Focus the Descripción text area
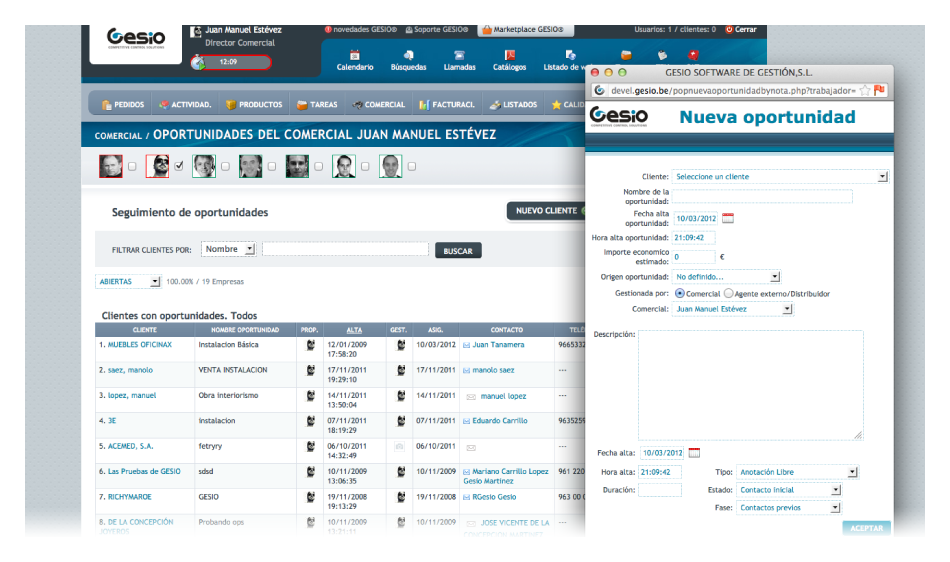The height and width of the screenshot is (562, 950). (751, 385)
